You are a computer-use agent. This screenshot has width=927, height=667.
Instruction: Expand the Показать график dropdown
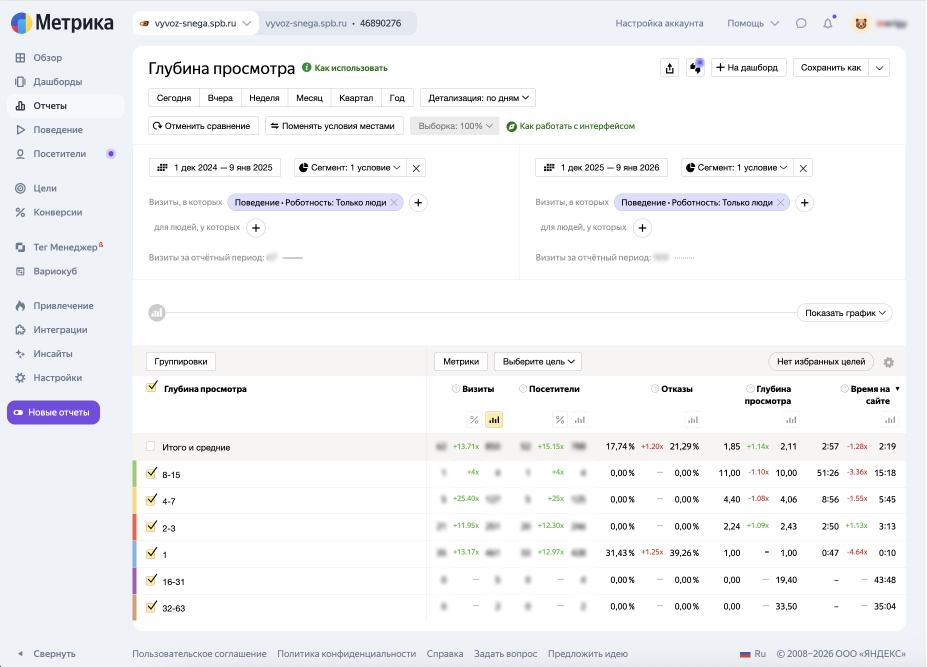(x=845, y=313)
